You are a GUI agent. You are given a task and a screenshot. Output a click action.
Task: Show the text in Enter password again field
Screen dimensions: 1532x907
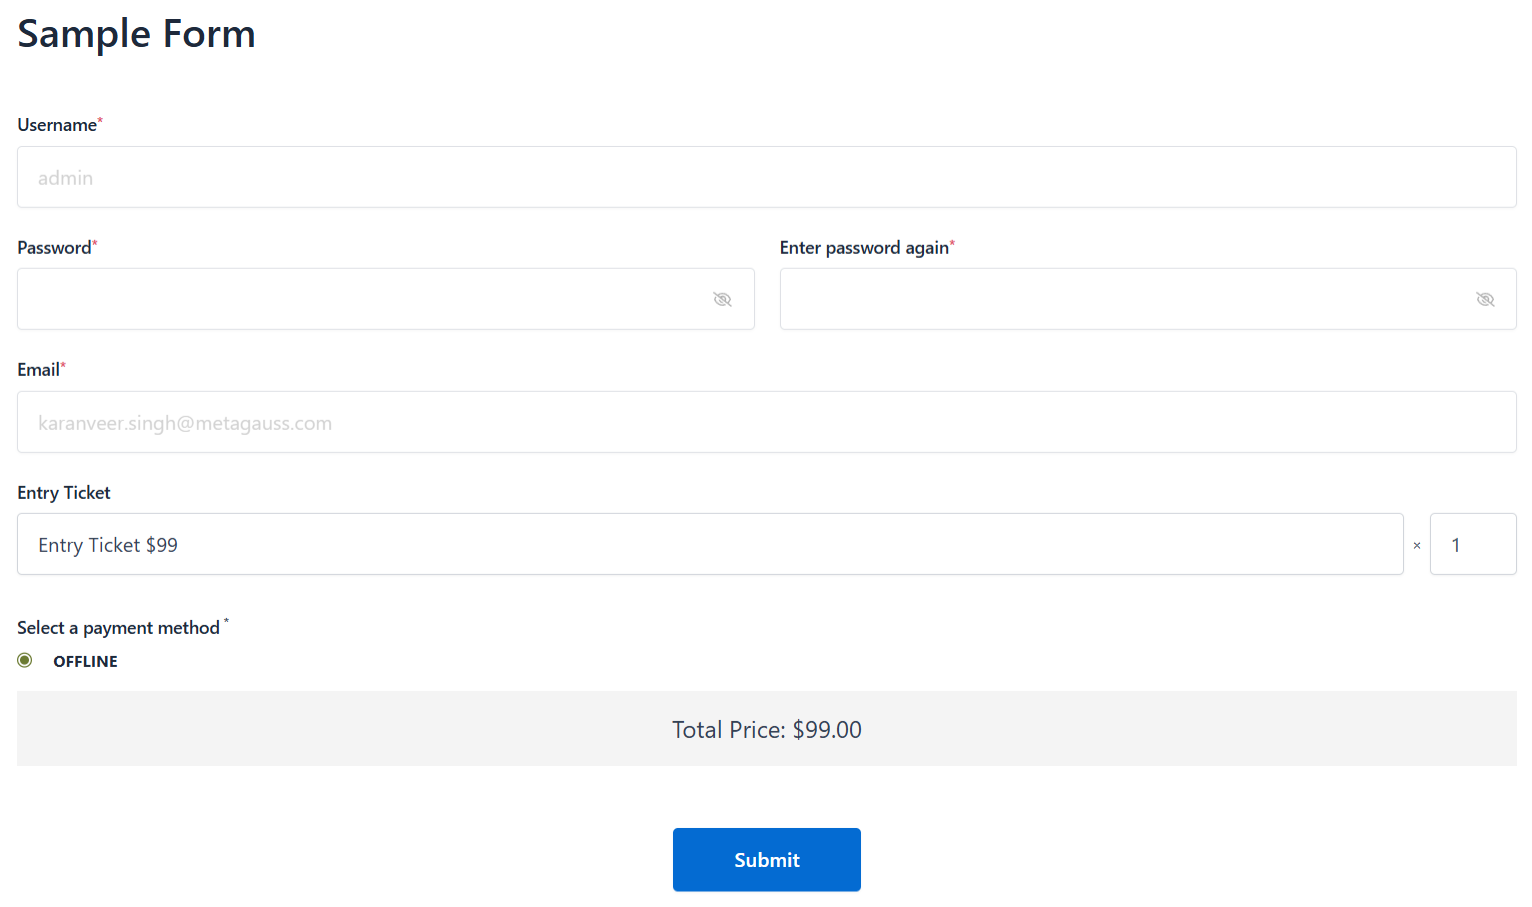coord(1485,300)
